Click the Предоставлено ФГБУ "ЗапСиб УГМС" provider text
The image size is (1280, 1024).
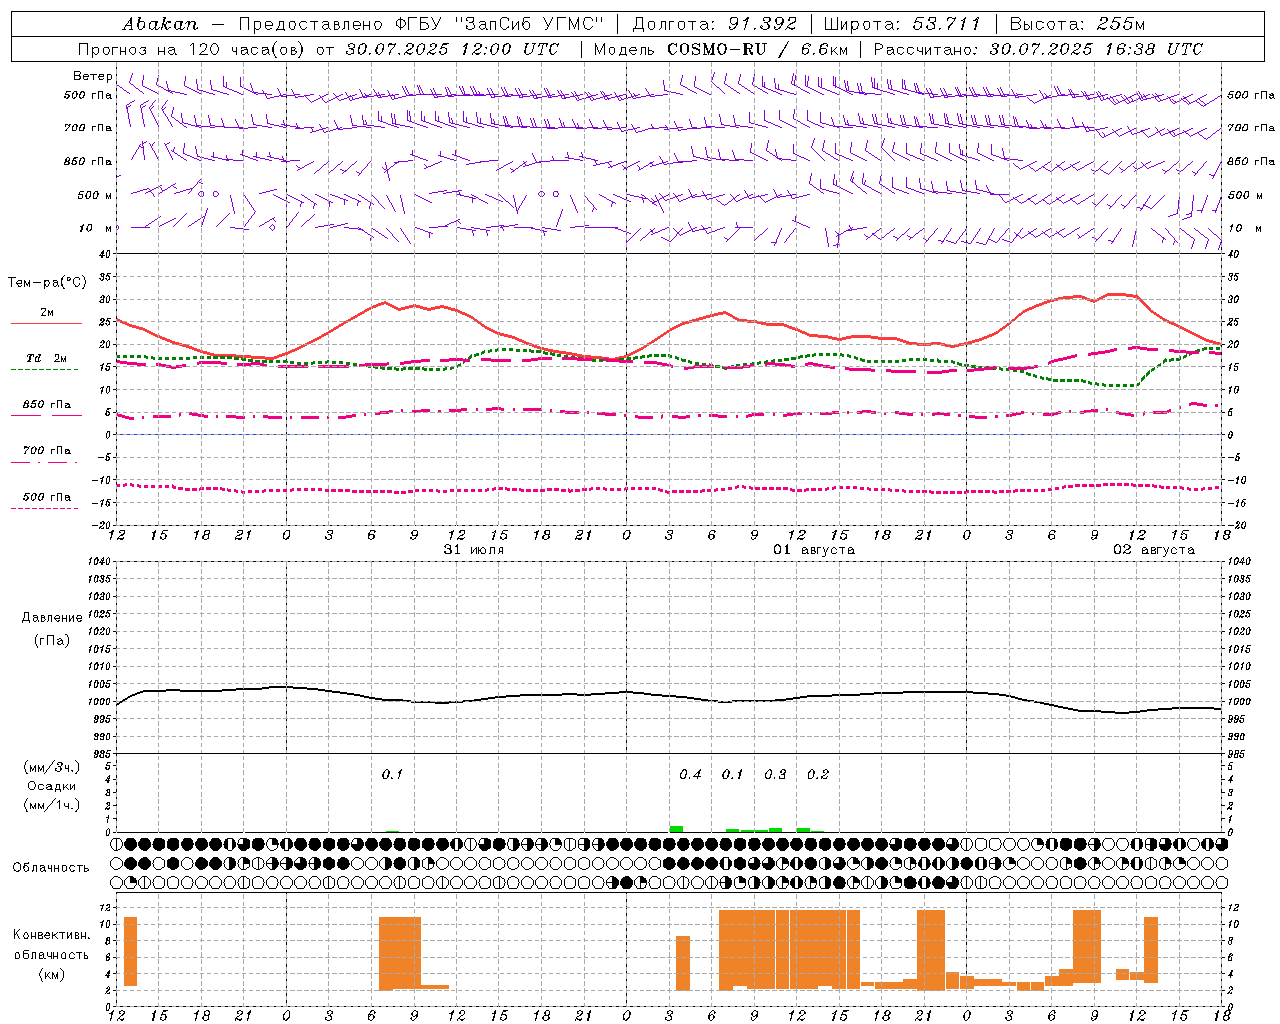421,24
